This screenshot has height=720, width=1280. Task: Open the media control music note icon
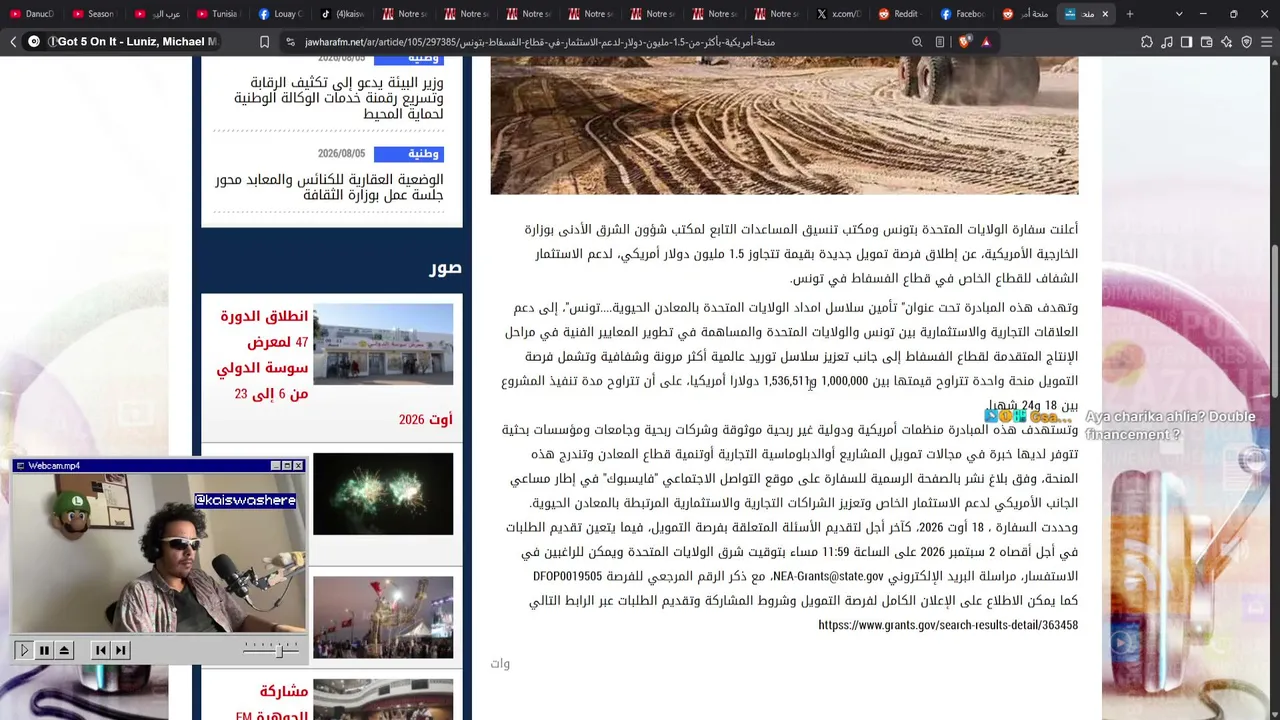(x=1167, y=42)
